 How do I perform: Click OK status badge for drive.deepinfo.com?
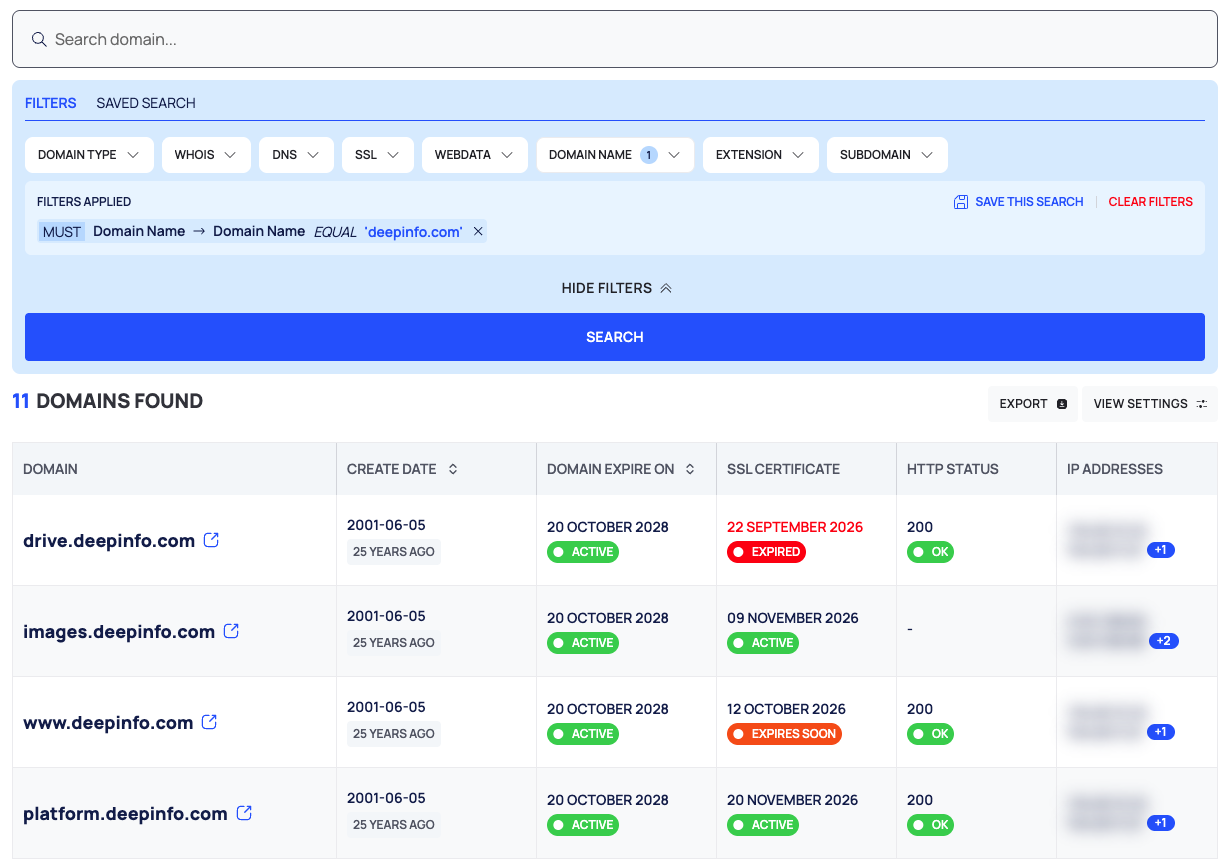(930, 552)
